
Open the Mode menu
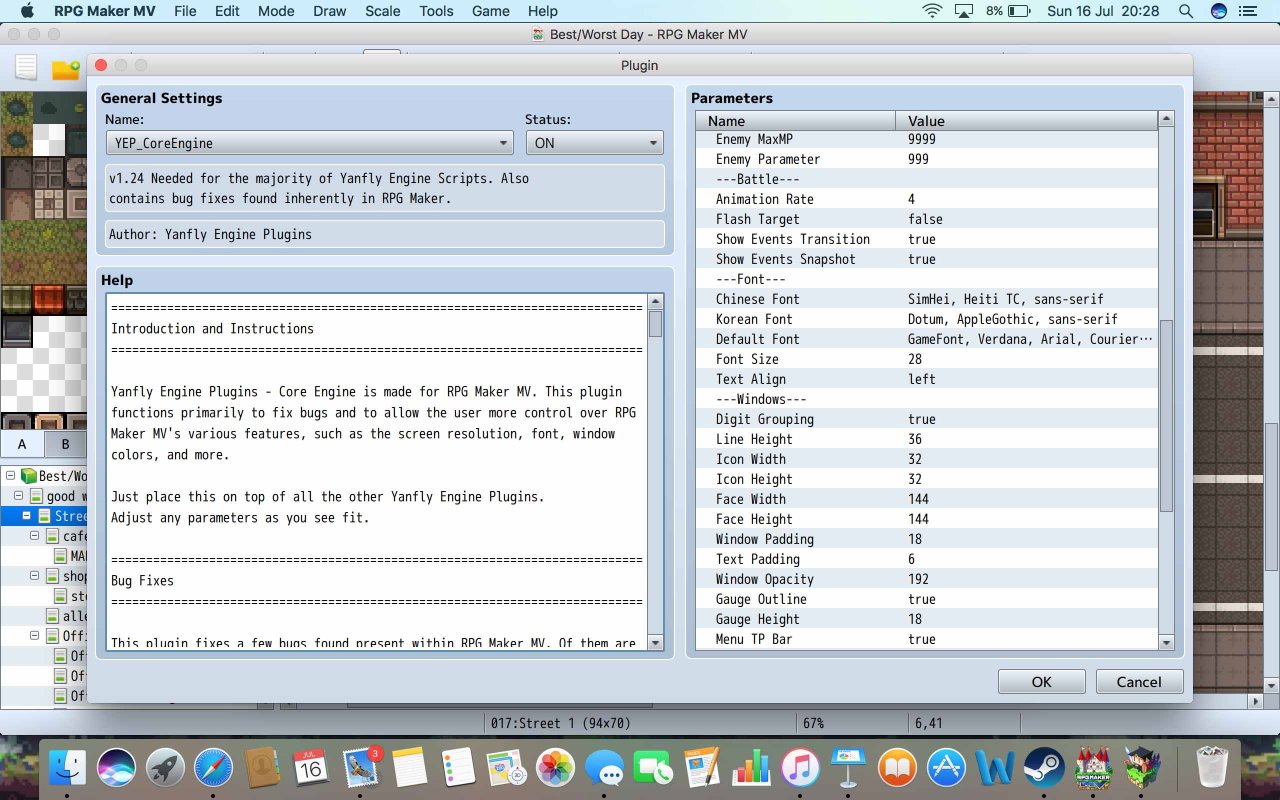(276, 11)
